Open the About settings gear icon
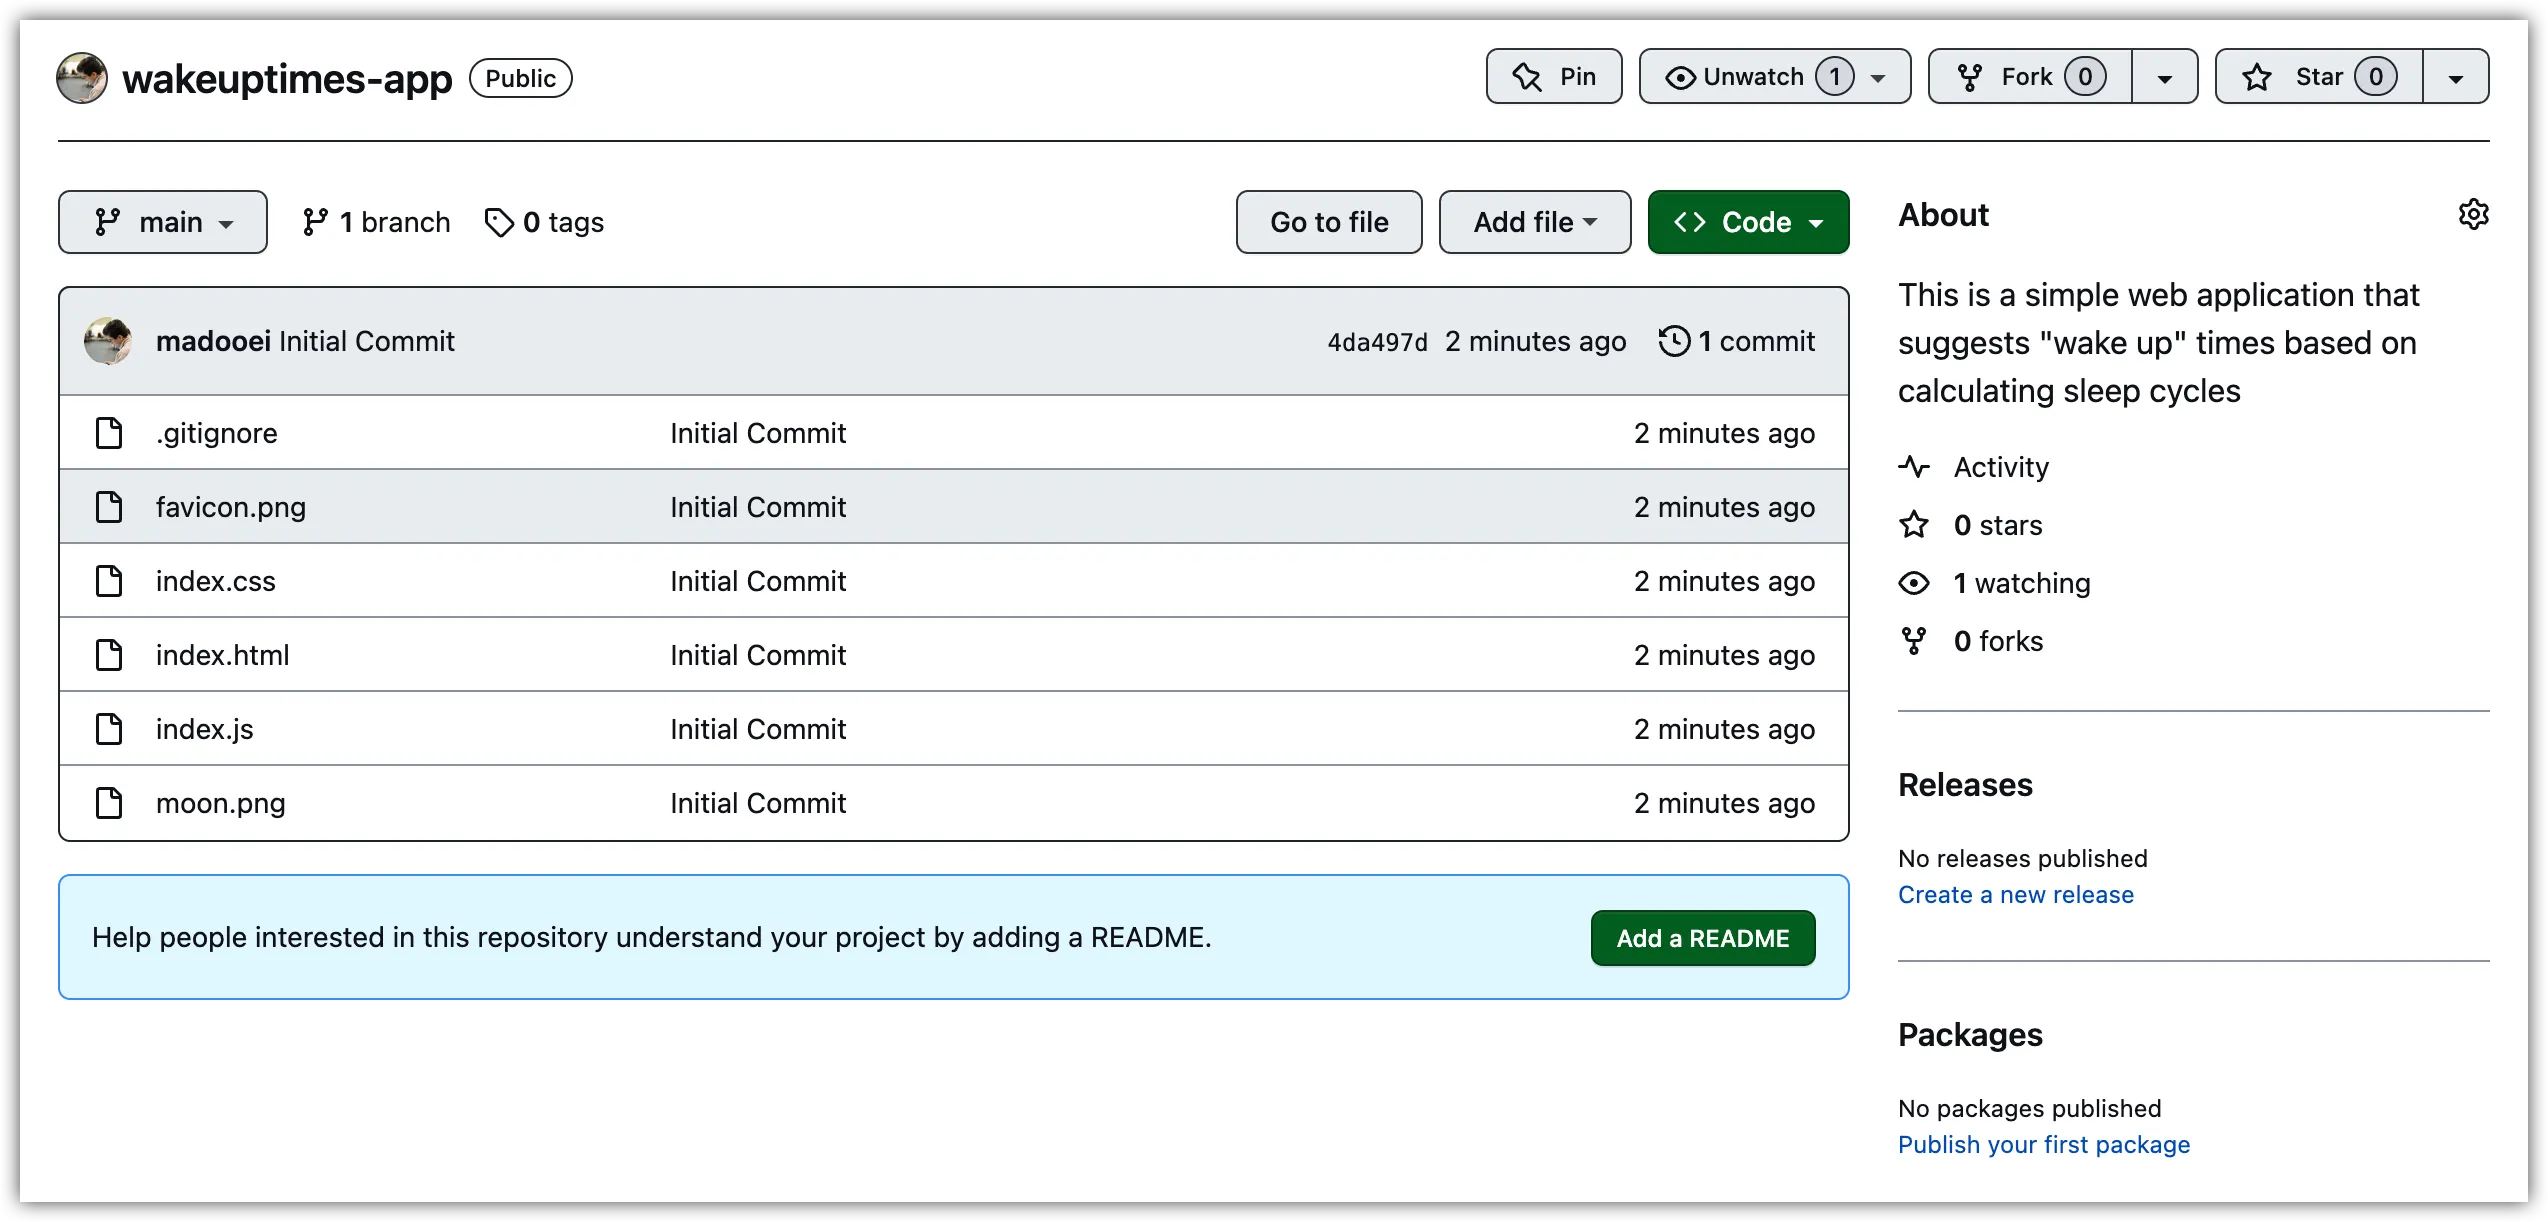 click(2474, 214)
